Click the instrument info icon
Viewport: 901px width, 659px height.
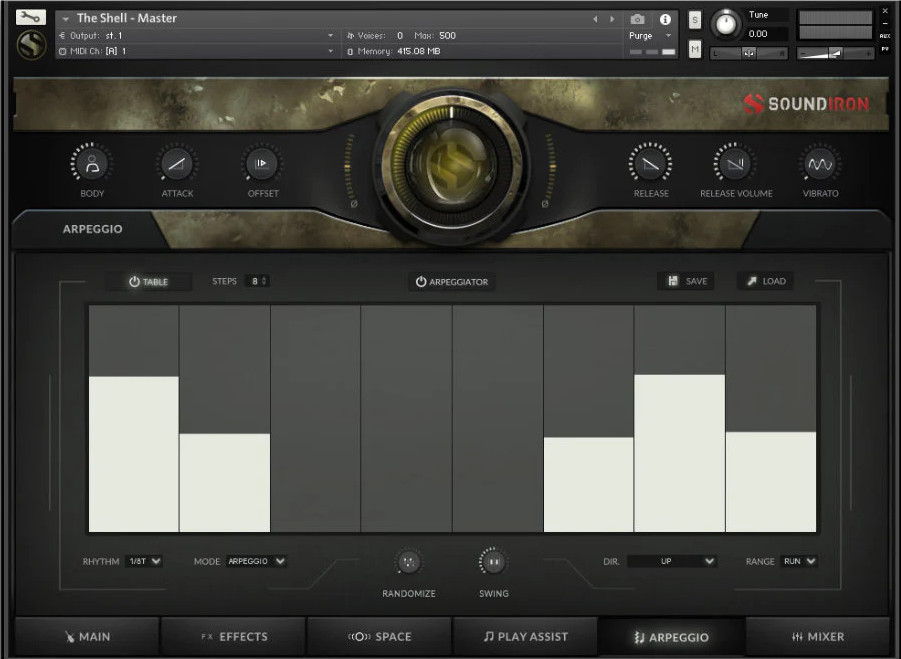pyautogui.click(x=666, y=18)
